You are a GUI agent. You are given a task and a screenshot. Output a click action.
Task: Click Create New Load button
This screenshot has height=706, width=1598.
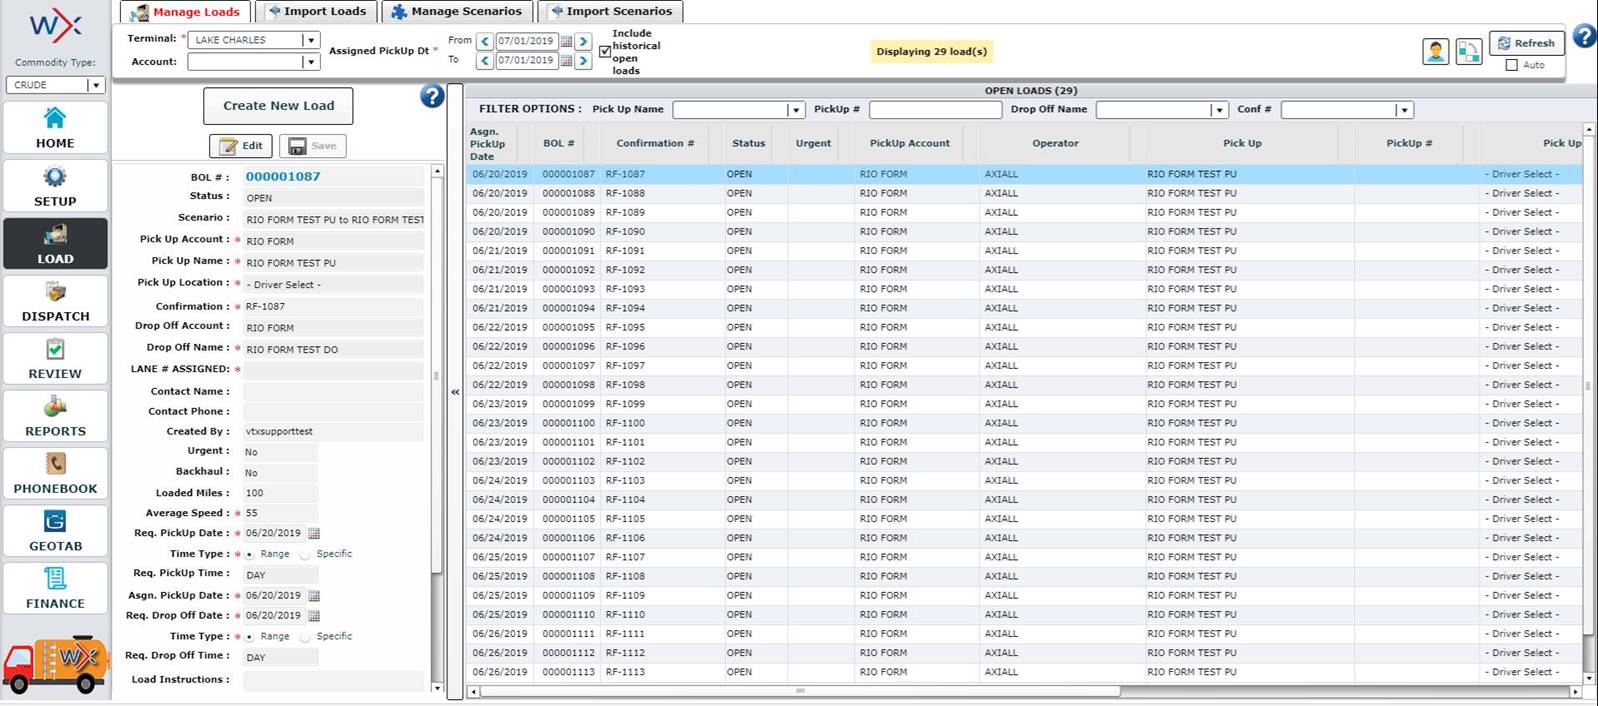tap(278, 106)
